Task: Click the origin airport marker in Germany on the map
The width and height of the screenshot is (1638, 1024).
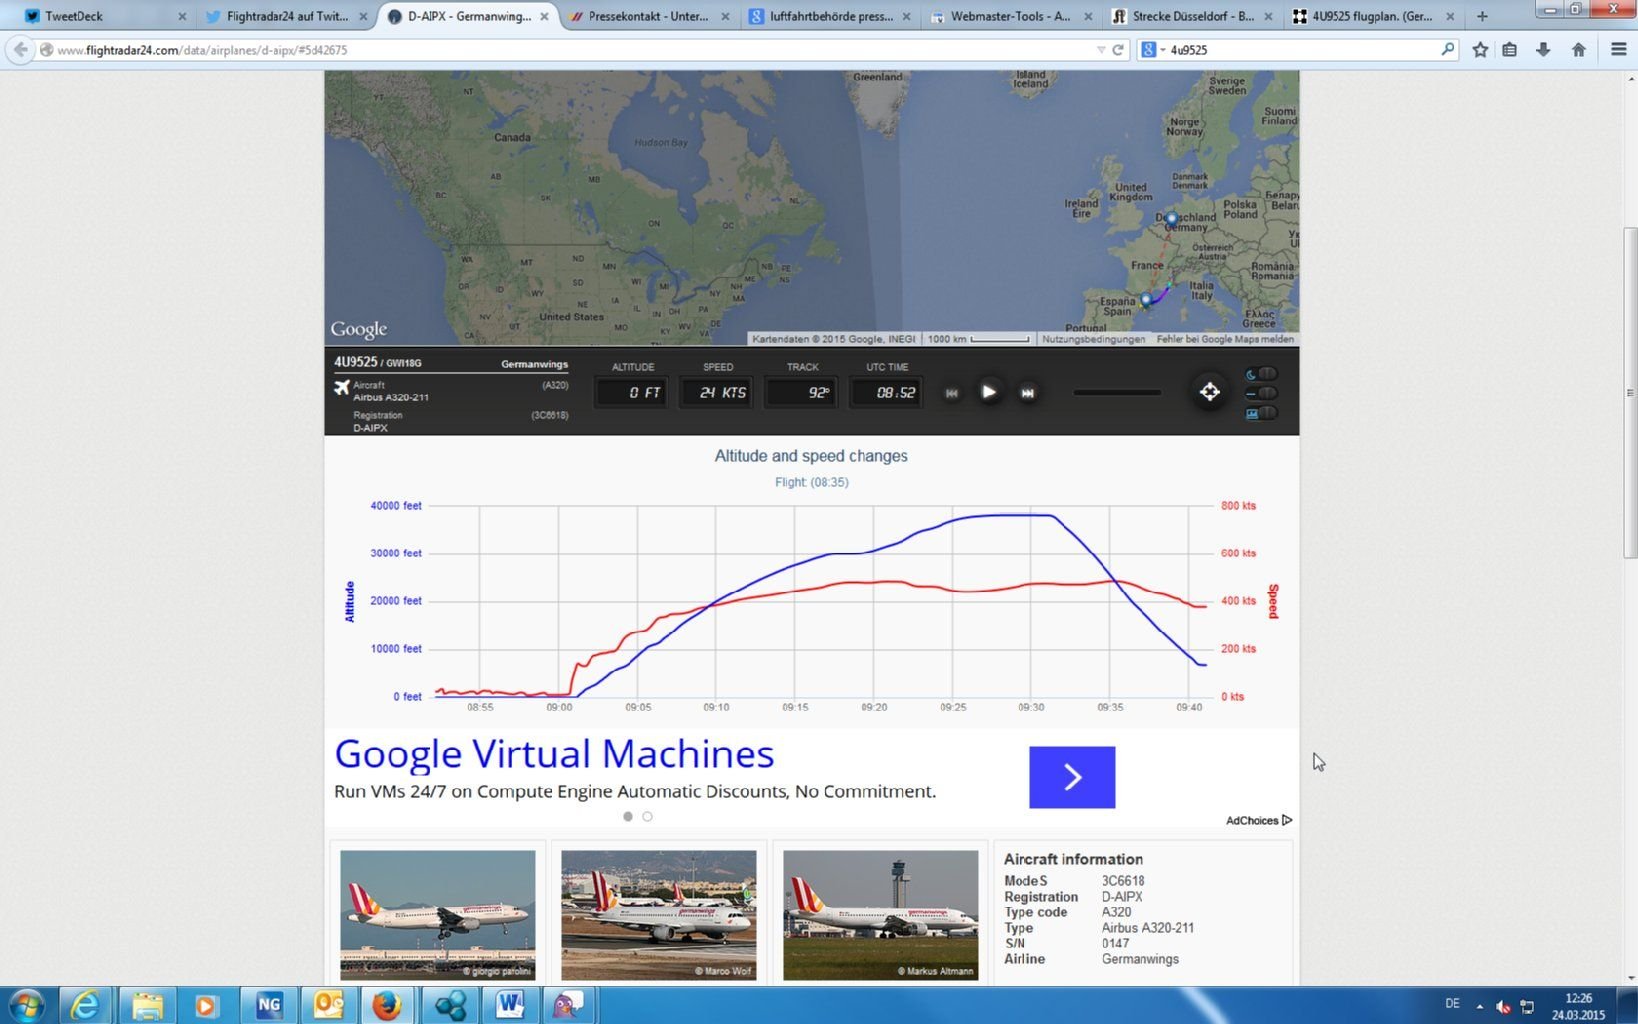Action: tap(1172, 218)
